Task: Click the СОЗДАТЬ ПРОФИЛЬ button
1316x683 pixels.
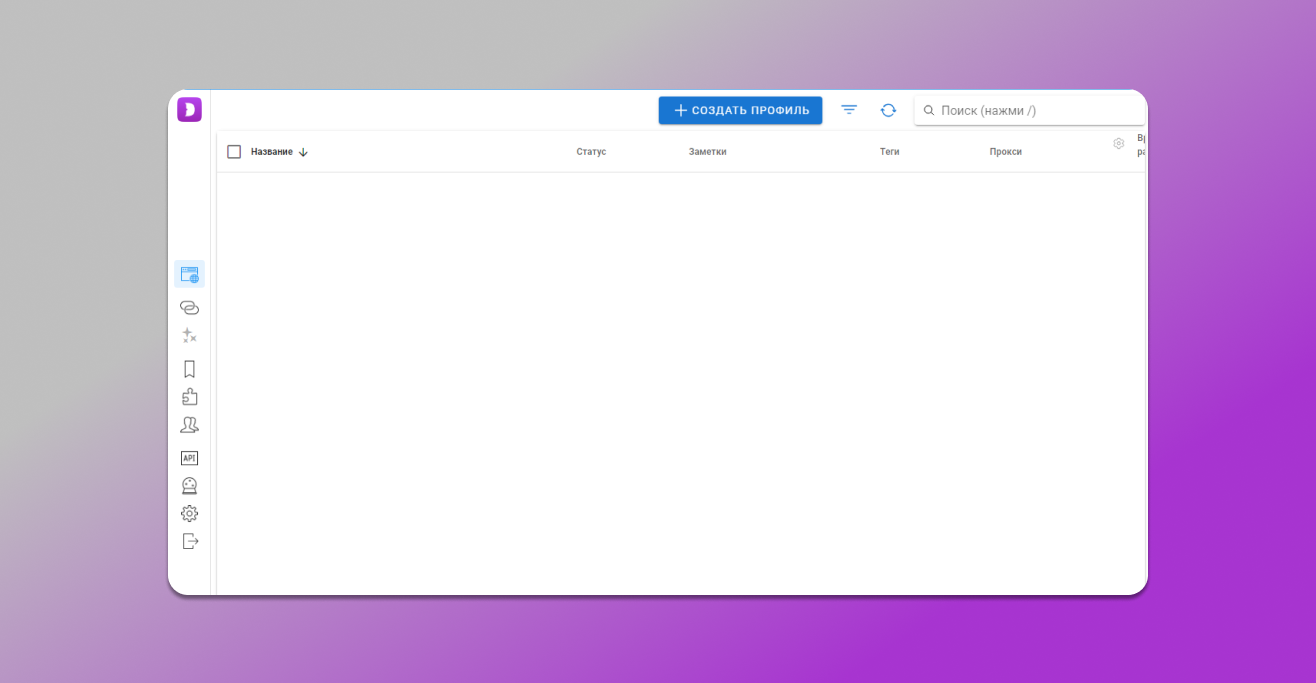Action: (740, 110)
